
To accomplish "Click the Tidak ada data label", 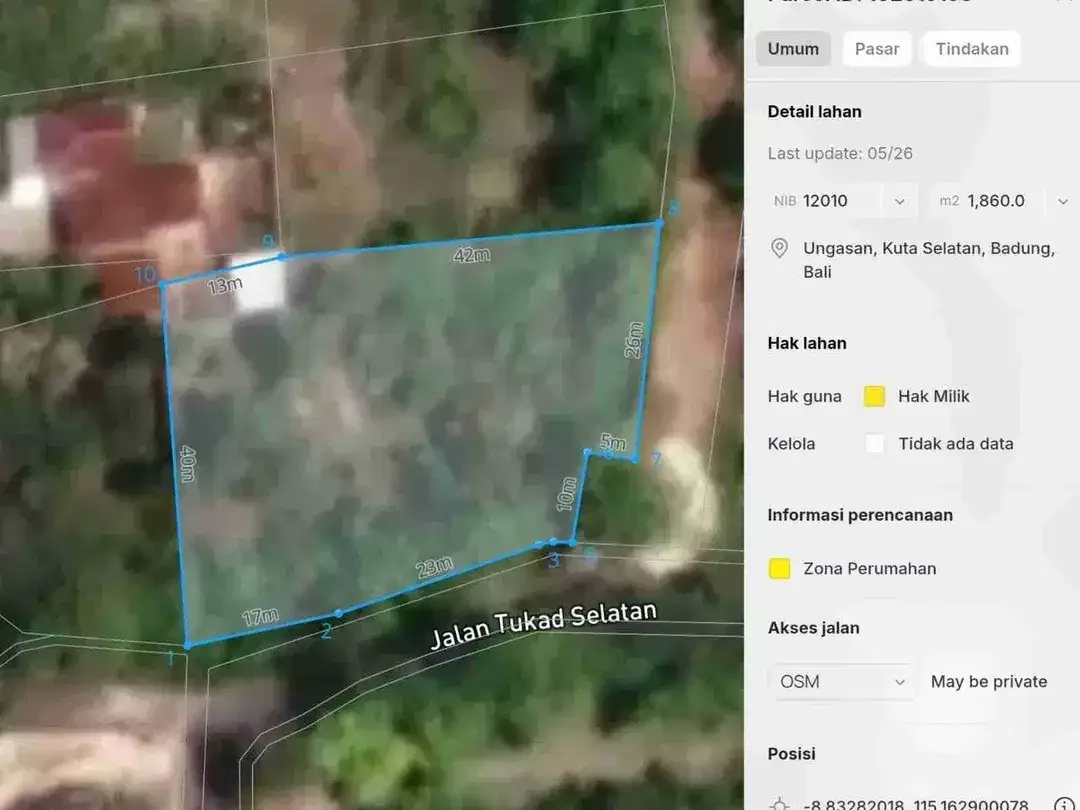I will (955, 444).
